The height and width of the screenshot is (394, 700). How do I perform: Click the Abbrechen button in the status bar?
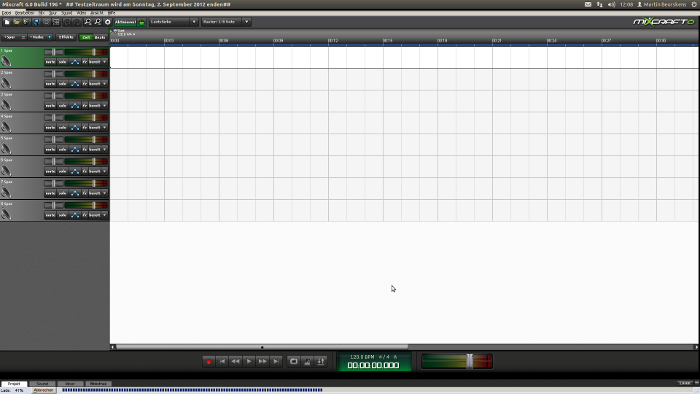44,390
